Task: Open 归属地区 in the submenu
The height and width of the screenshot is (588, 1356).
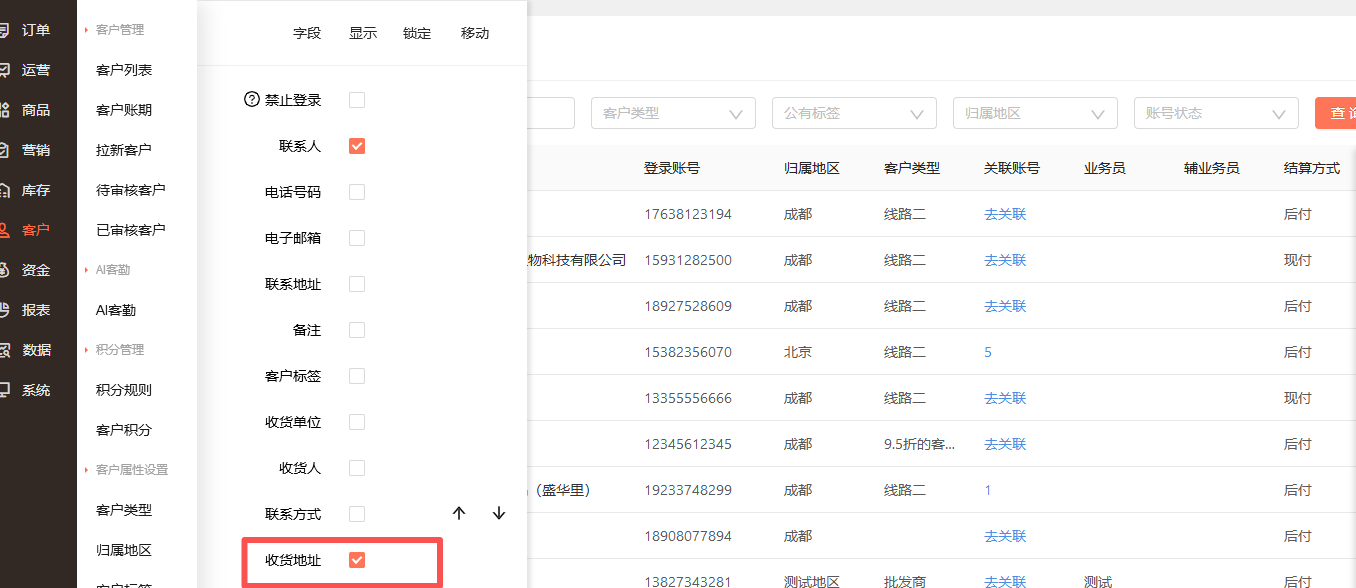Action: coord(124,550)
